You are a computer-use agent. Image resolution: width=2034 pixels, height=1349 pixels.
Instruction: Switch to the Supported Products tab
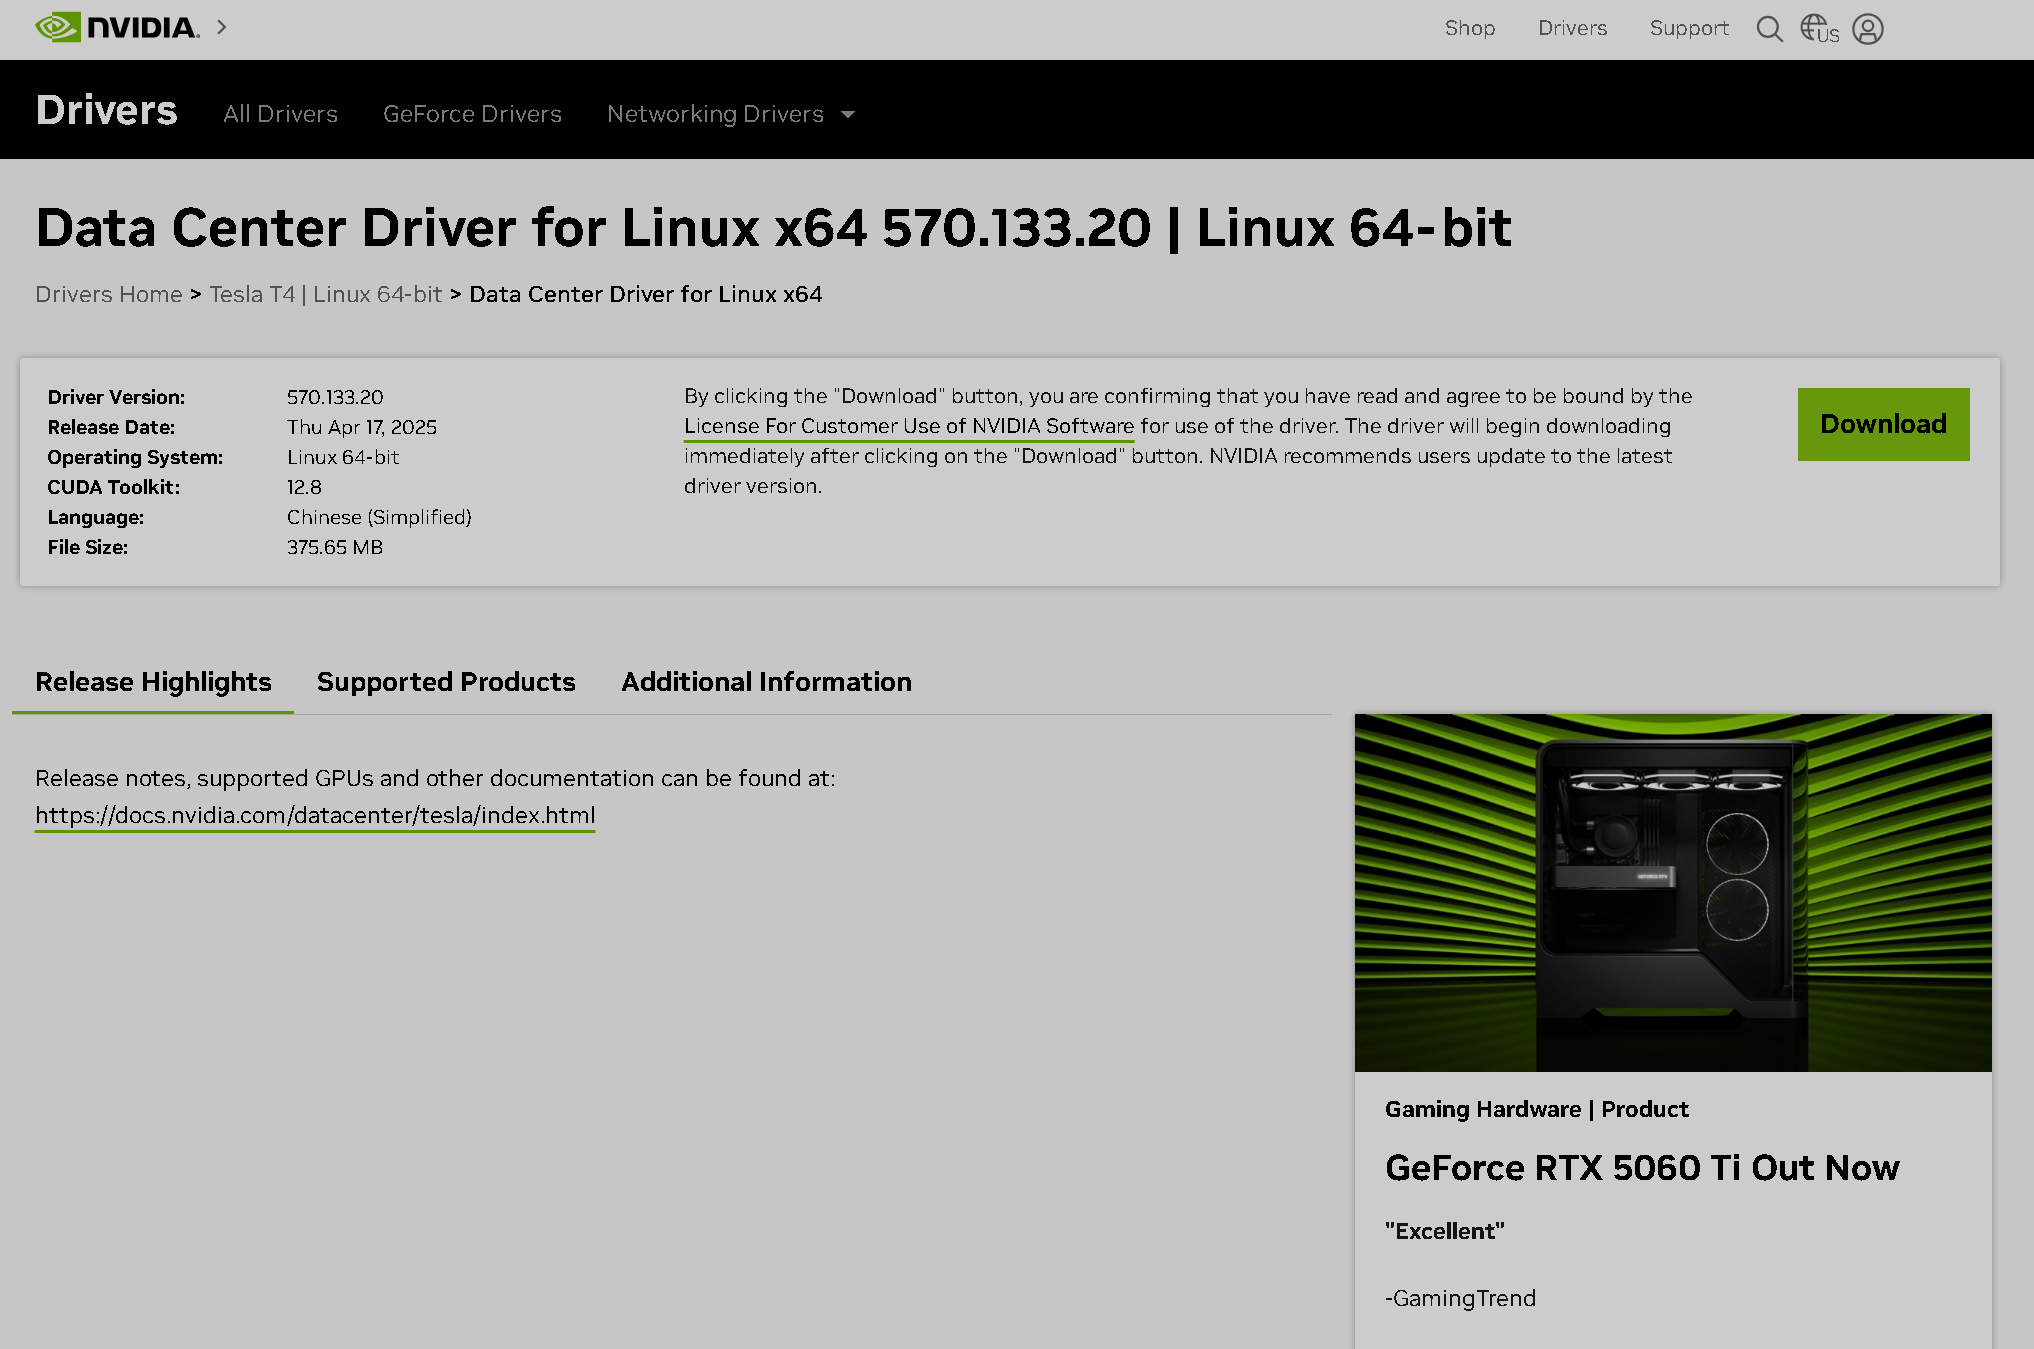(446, 682)
